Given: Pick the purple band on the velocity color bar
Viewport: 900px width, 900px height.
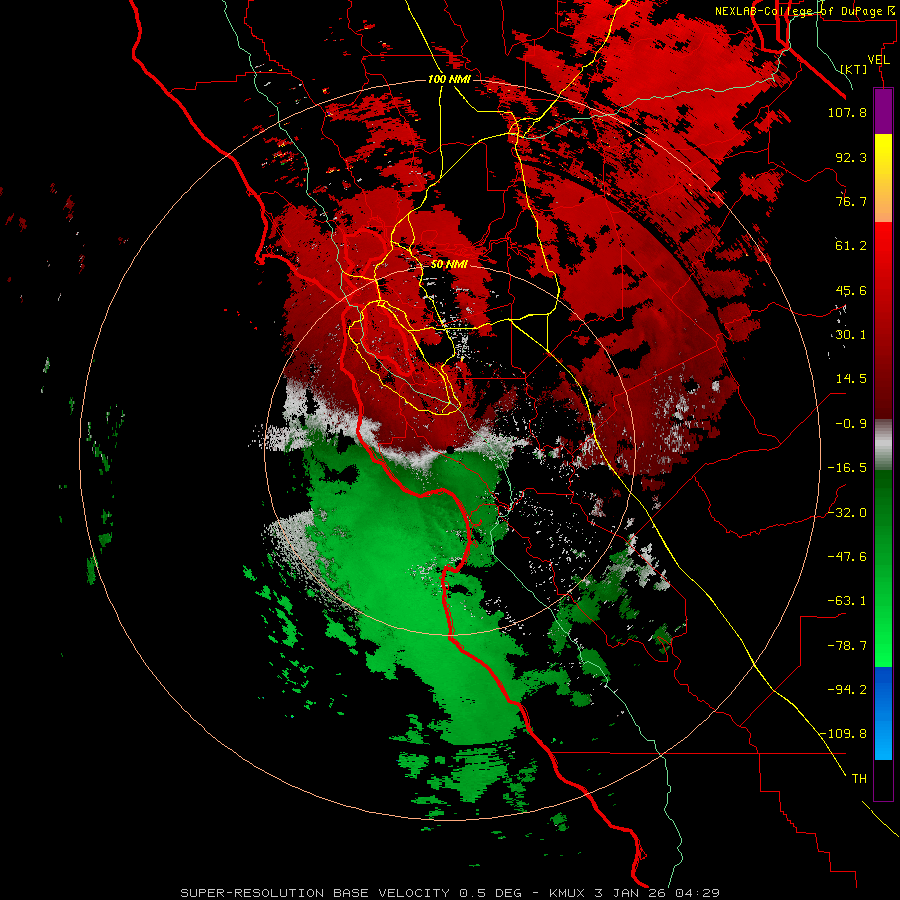Looking at the screenshot, I should pos(883,111).
